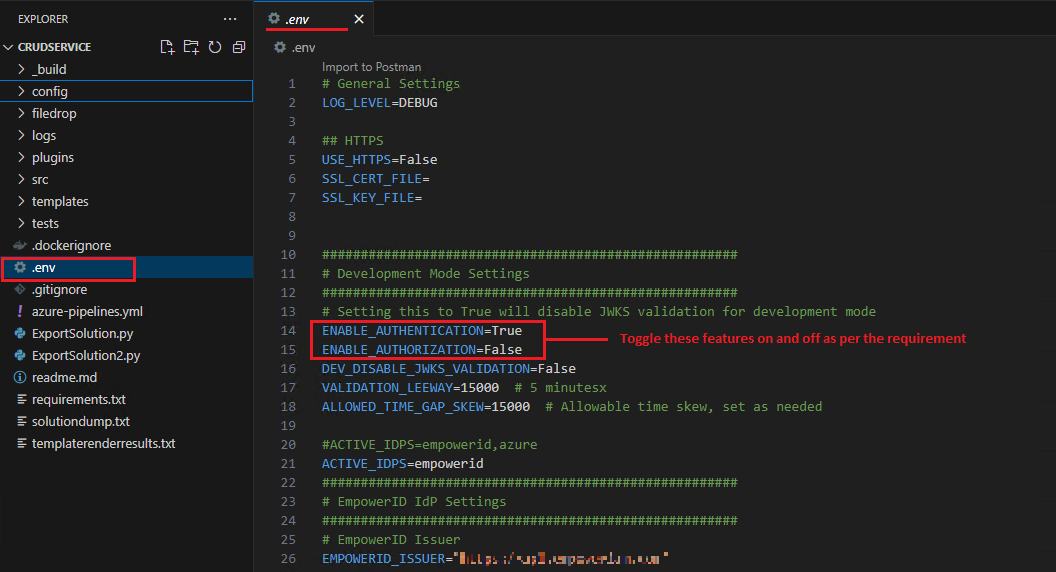Click DEV_DISABLE_JWKS_VALIDATION=False line
Viewport: 1056px width, 572px height.
point(449,369)
